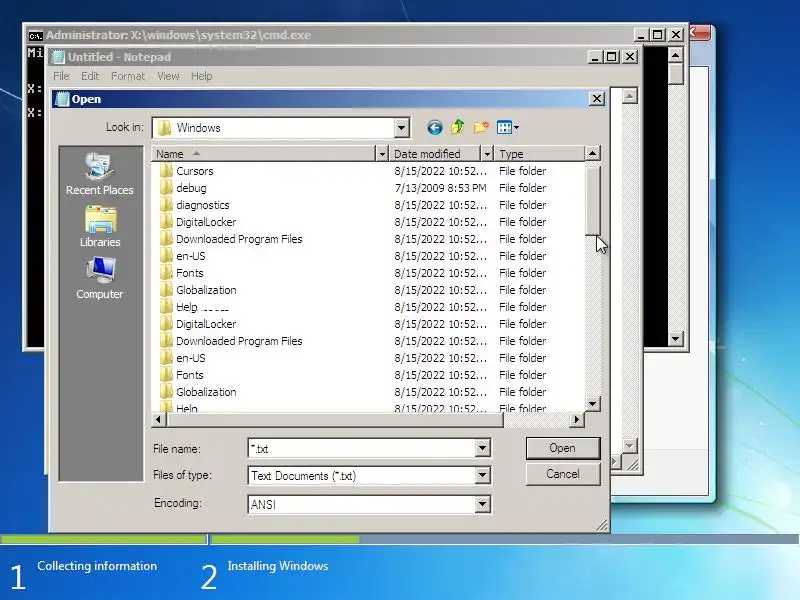Open Notepad's File menu
This screenshot has height=600, width=800.
[x=61, y=76]
